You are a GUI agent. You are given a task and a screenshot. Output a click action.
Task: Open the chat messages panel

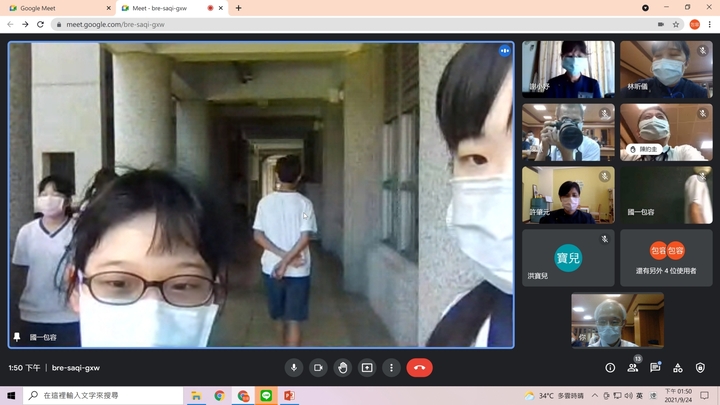(x=655, y=367)
